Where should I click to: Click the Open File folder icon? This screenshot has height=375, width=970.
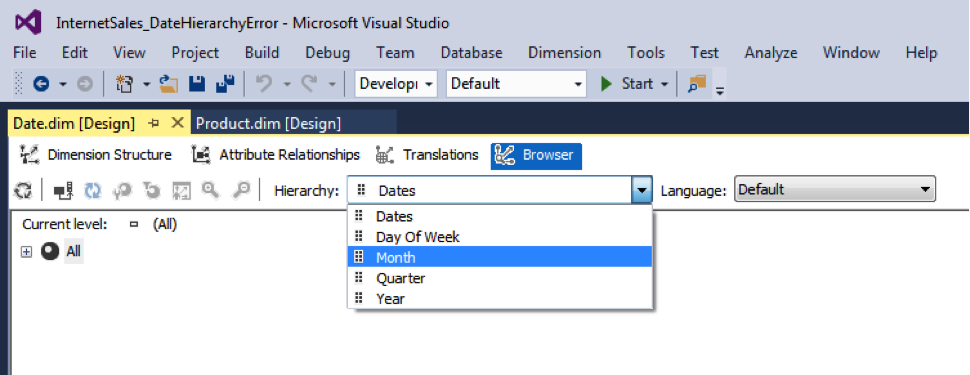pos(168,84)
